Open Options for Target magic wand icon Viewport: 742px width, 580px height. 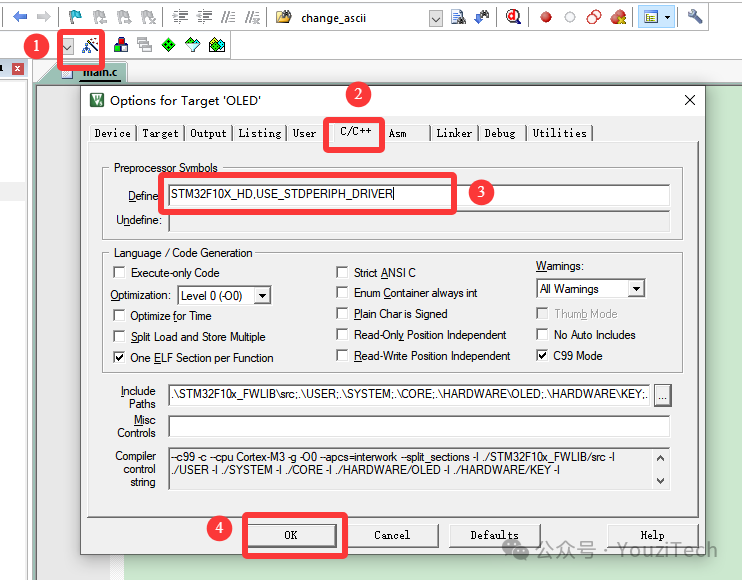pyautogui.click(x=90, y=45)
